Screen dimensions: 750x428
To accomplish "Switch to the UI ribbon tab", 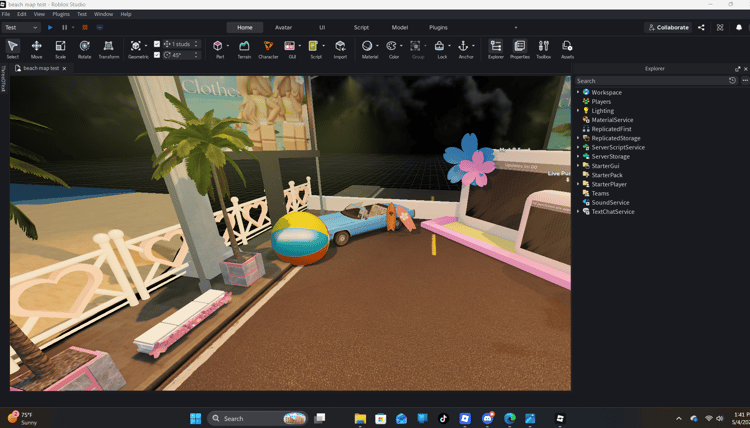I will [322, 28].
